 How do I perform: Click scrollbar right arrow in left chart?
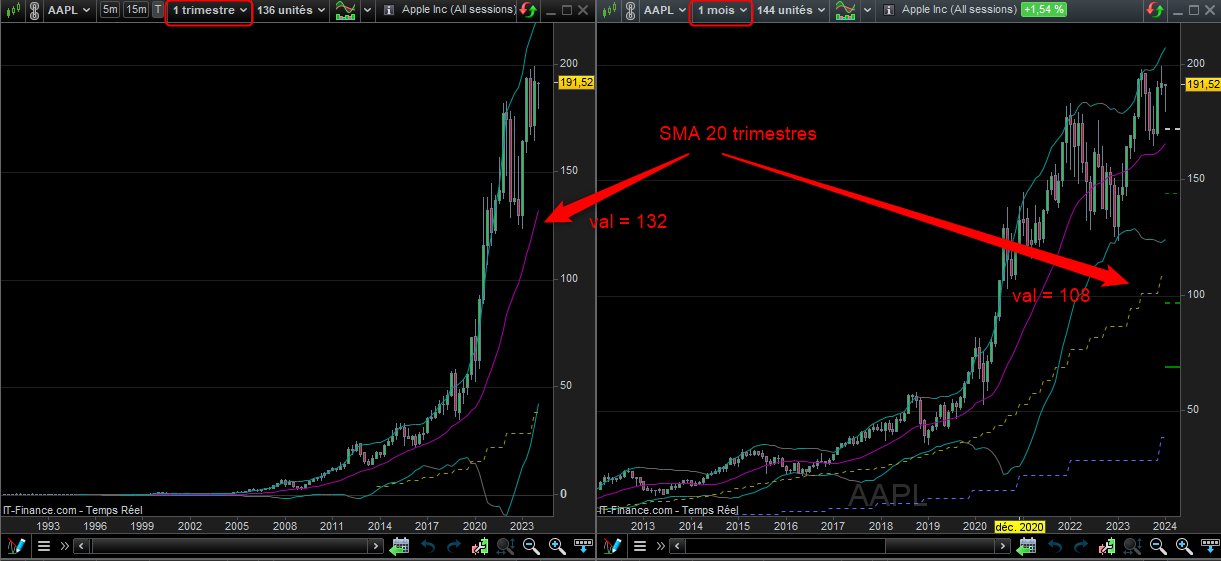[x=375, y=546]
